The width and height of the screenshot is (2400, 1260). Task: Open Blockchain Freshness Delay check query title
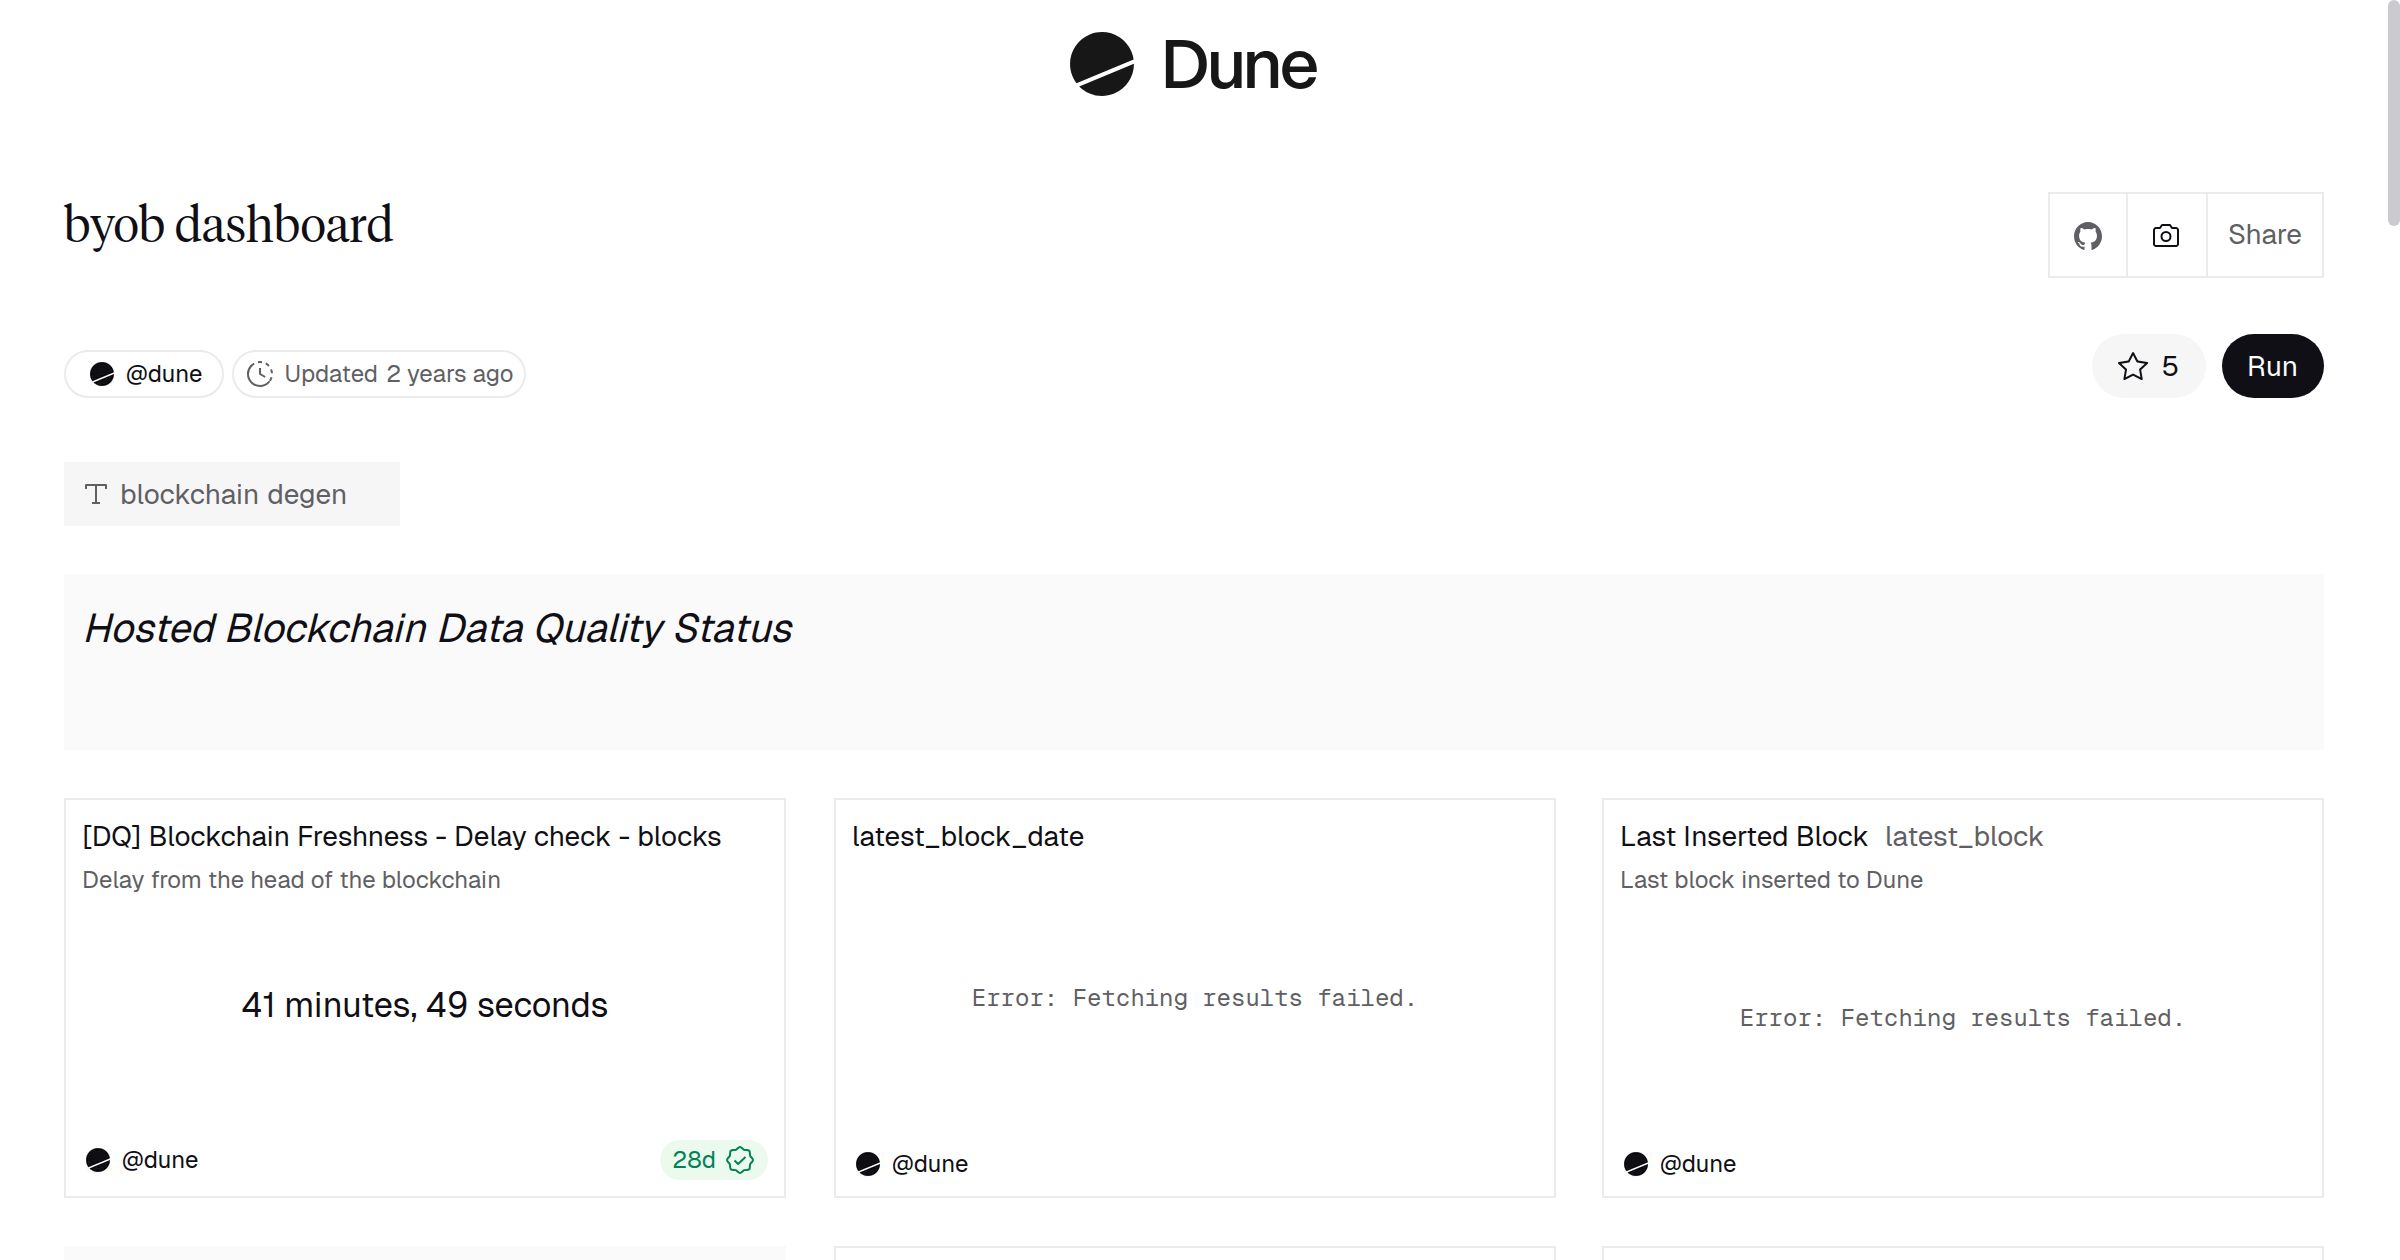401,836
